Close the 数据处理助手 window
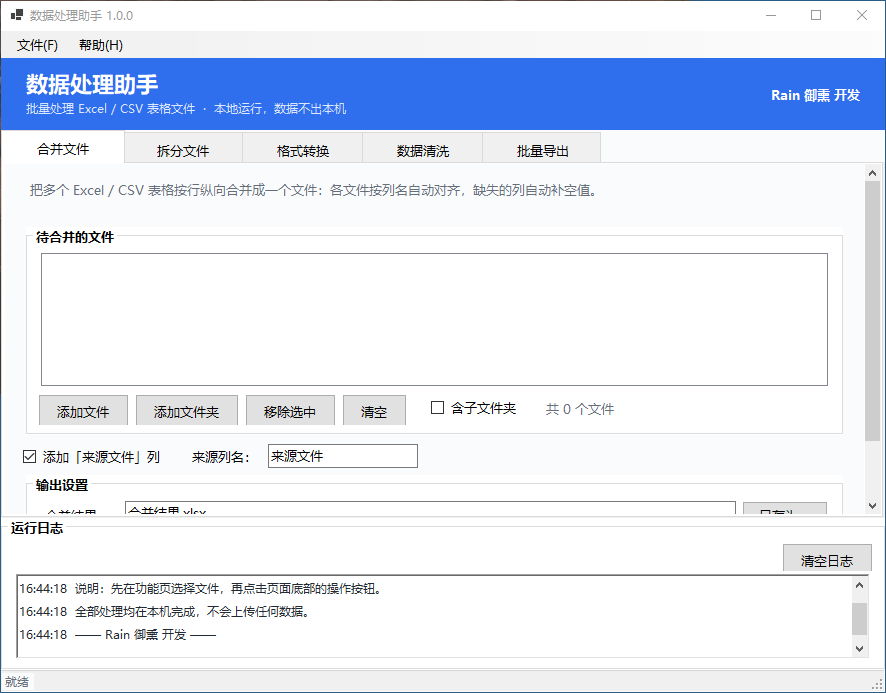886x693 pixels. pos(862,15)
